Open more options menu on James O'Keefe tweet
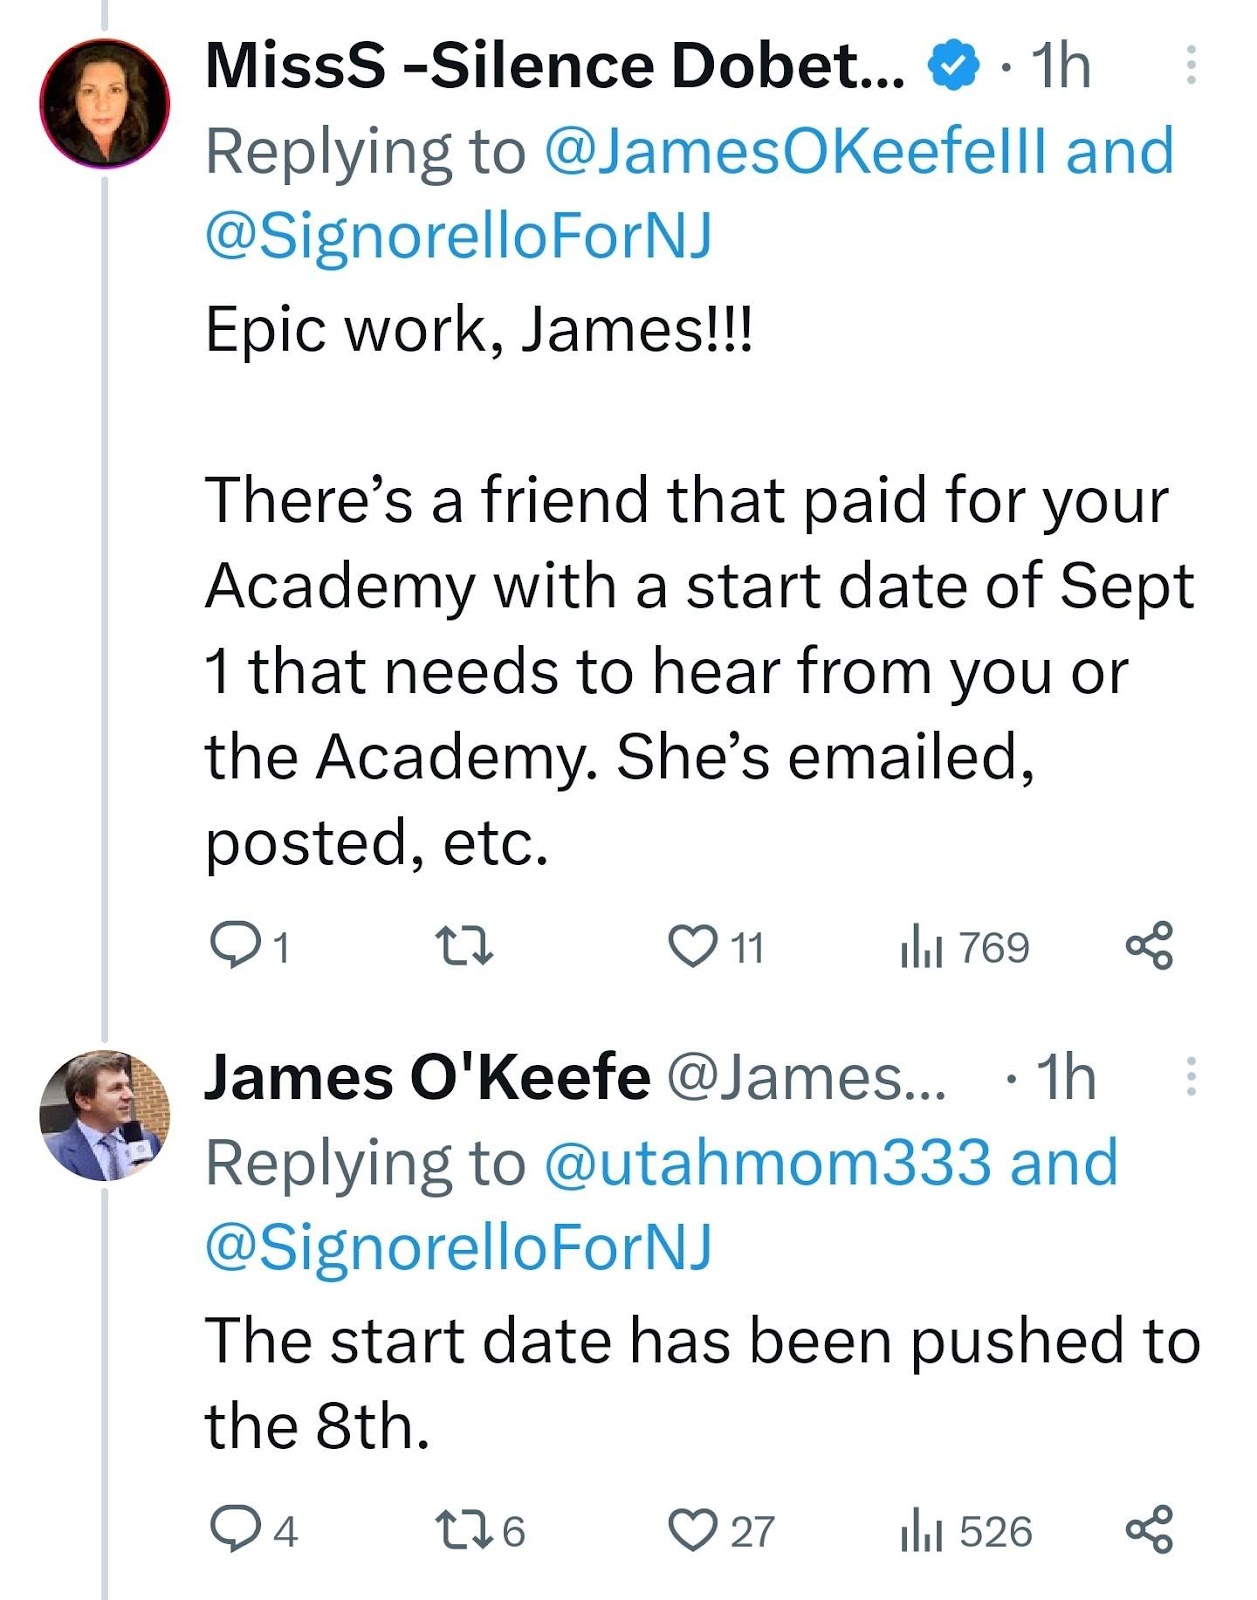 [x=1190, y=1077]
